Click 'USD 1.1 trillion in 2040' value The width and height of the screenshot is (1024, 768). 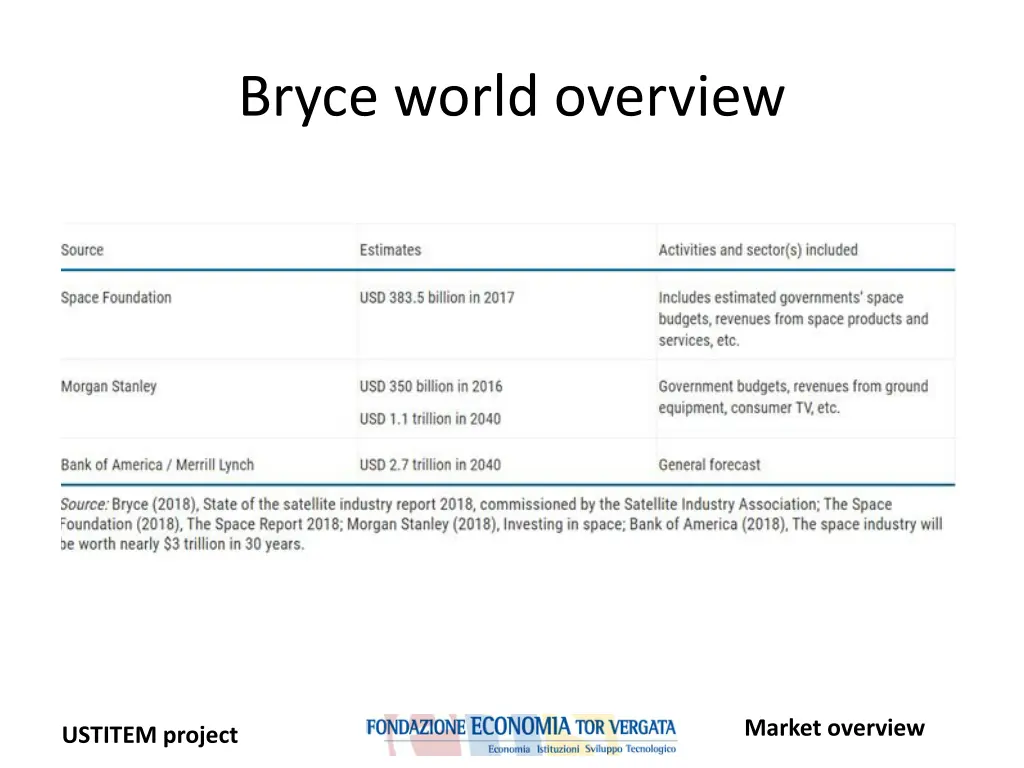pos(430,419)
